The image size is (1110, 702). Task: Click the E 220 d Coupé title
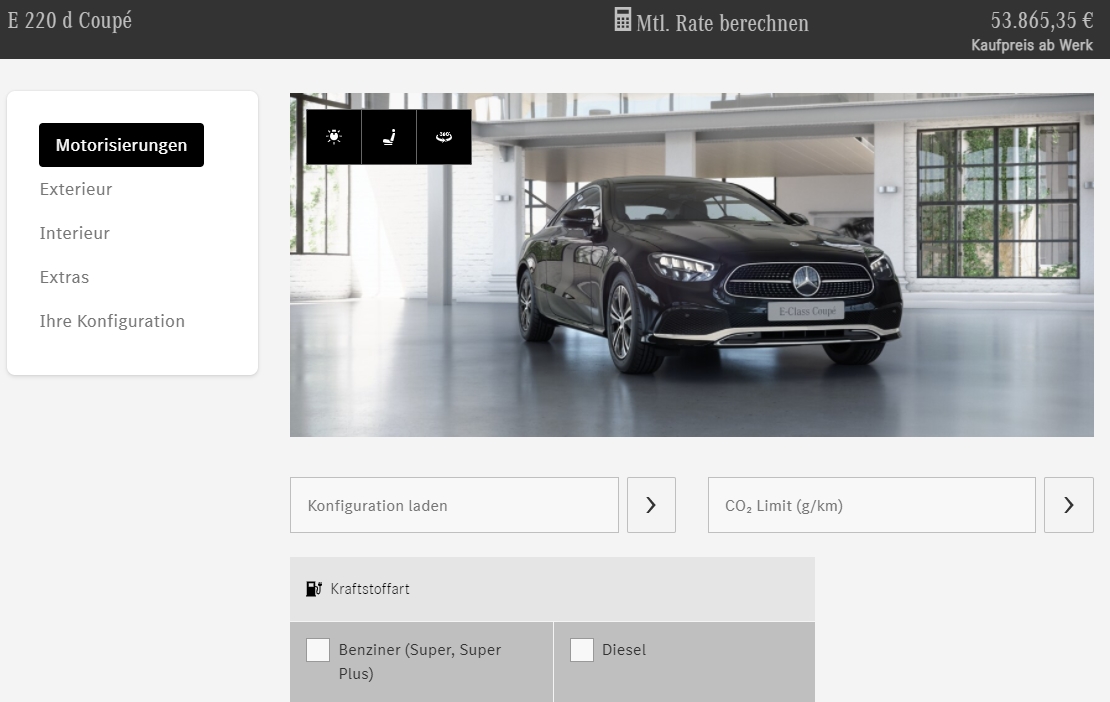(x=69, y=20)
